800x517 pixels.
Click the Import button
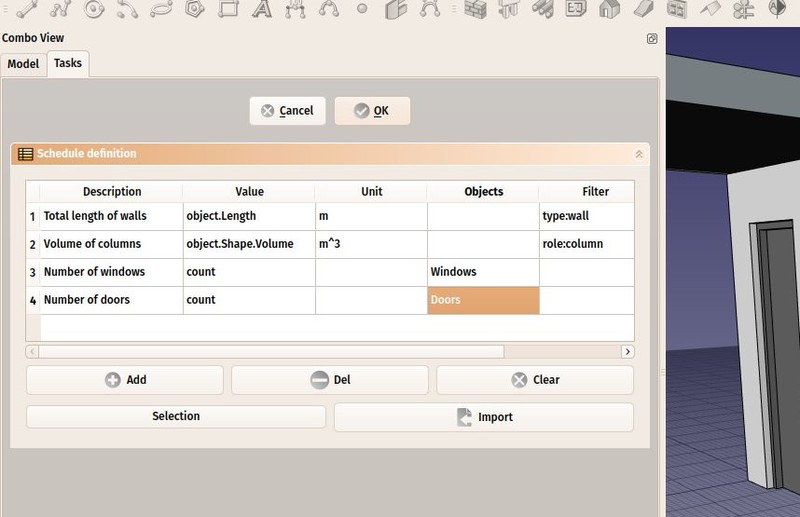483,417
